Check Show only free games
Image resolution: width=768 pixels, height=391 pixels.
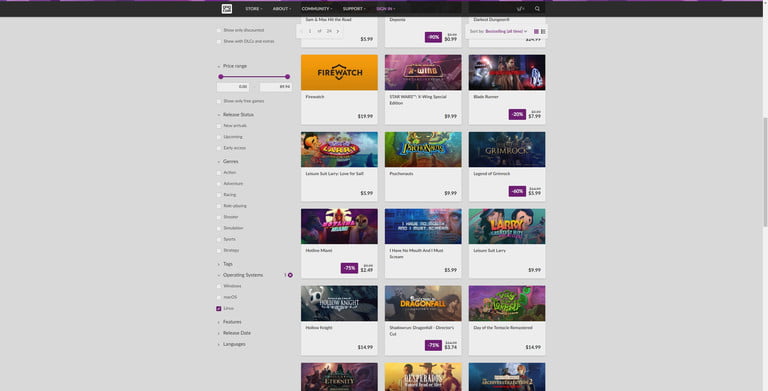[x=219, y=101]
